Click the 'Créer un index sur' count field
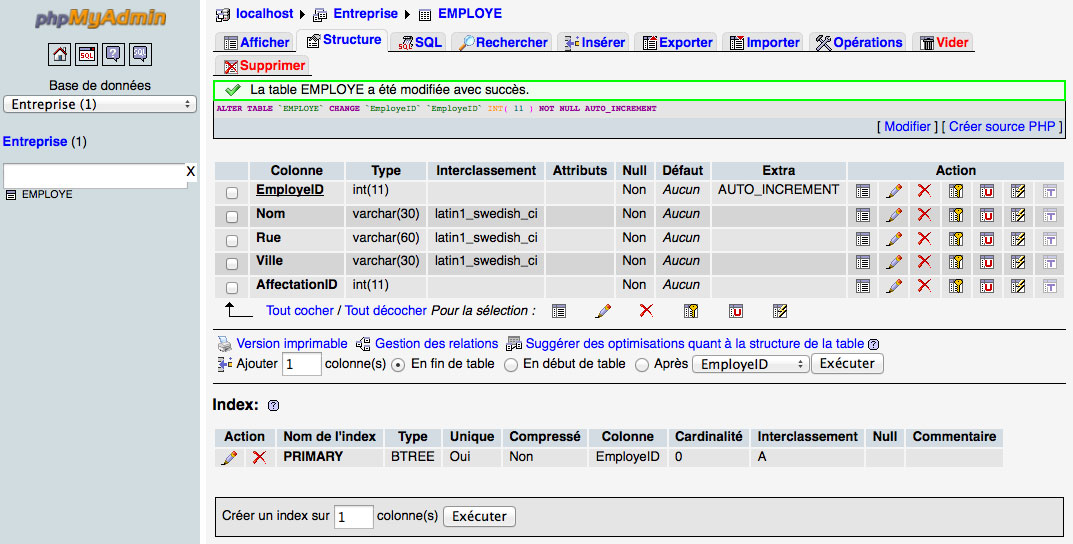Viewport: 1073px width, 544px height. pos(354,517)
